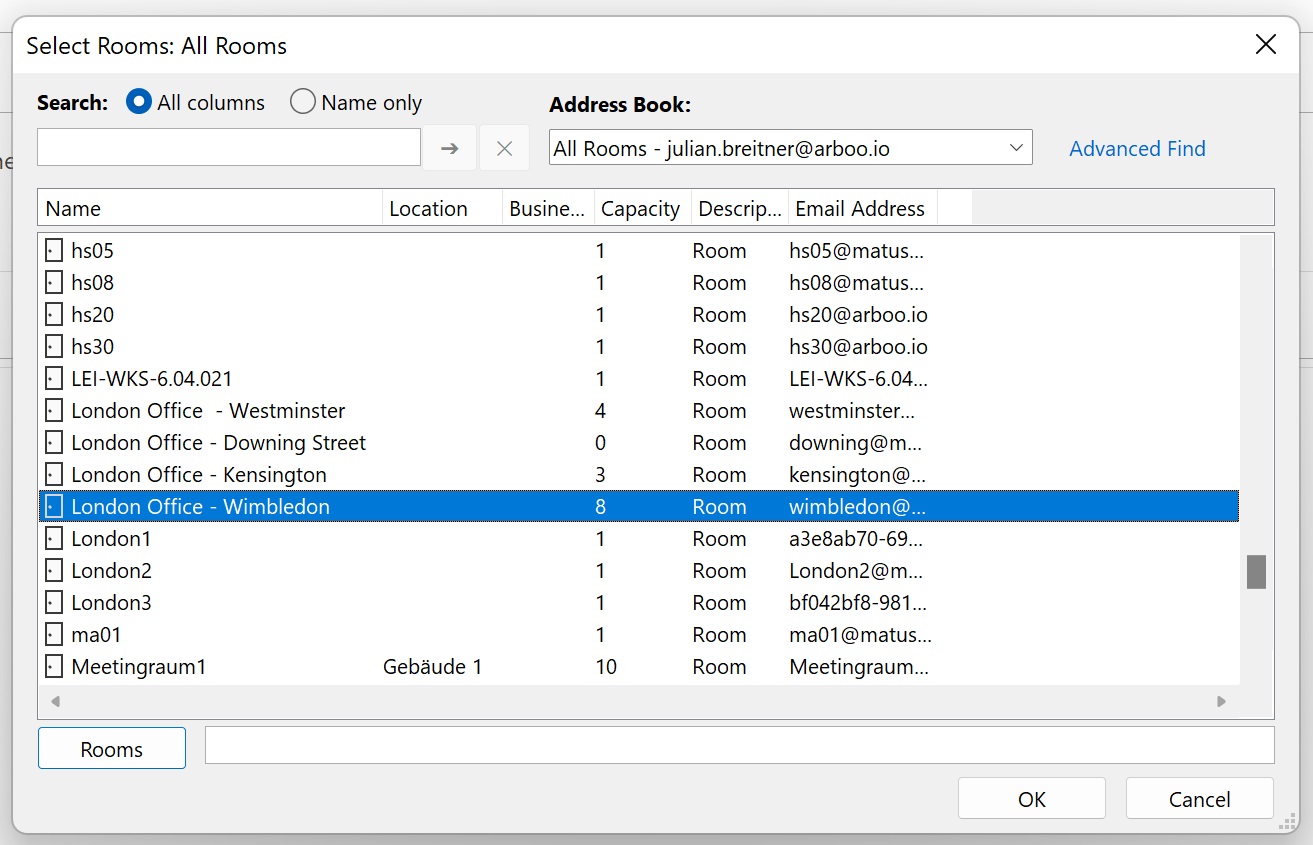Image resolution: width=1313 pixels, height=845 pixels.
Task: Click the room icon beside London Office - Wimbledon
Action: point(53,506)
